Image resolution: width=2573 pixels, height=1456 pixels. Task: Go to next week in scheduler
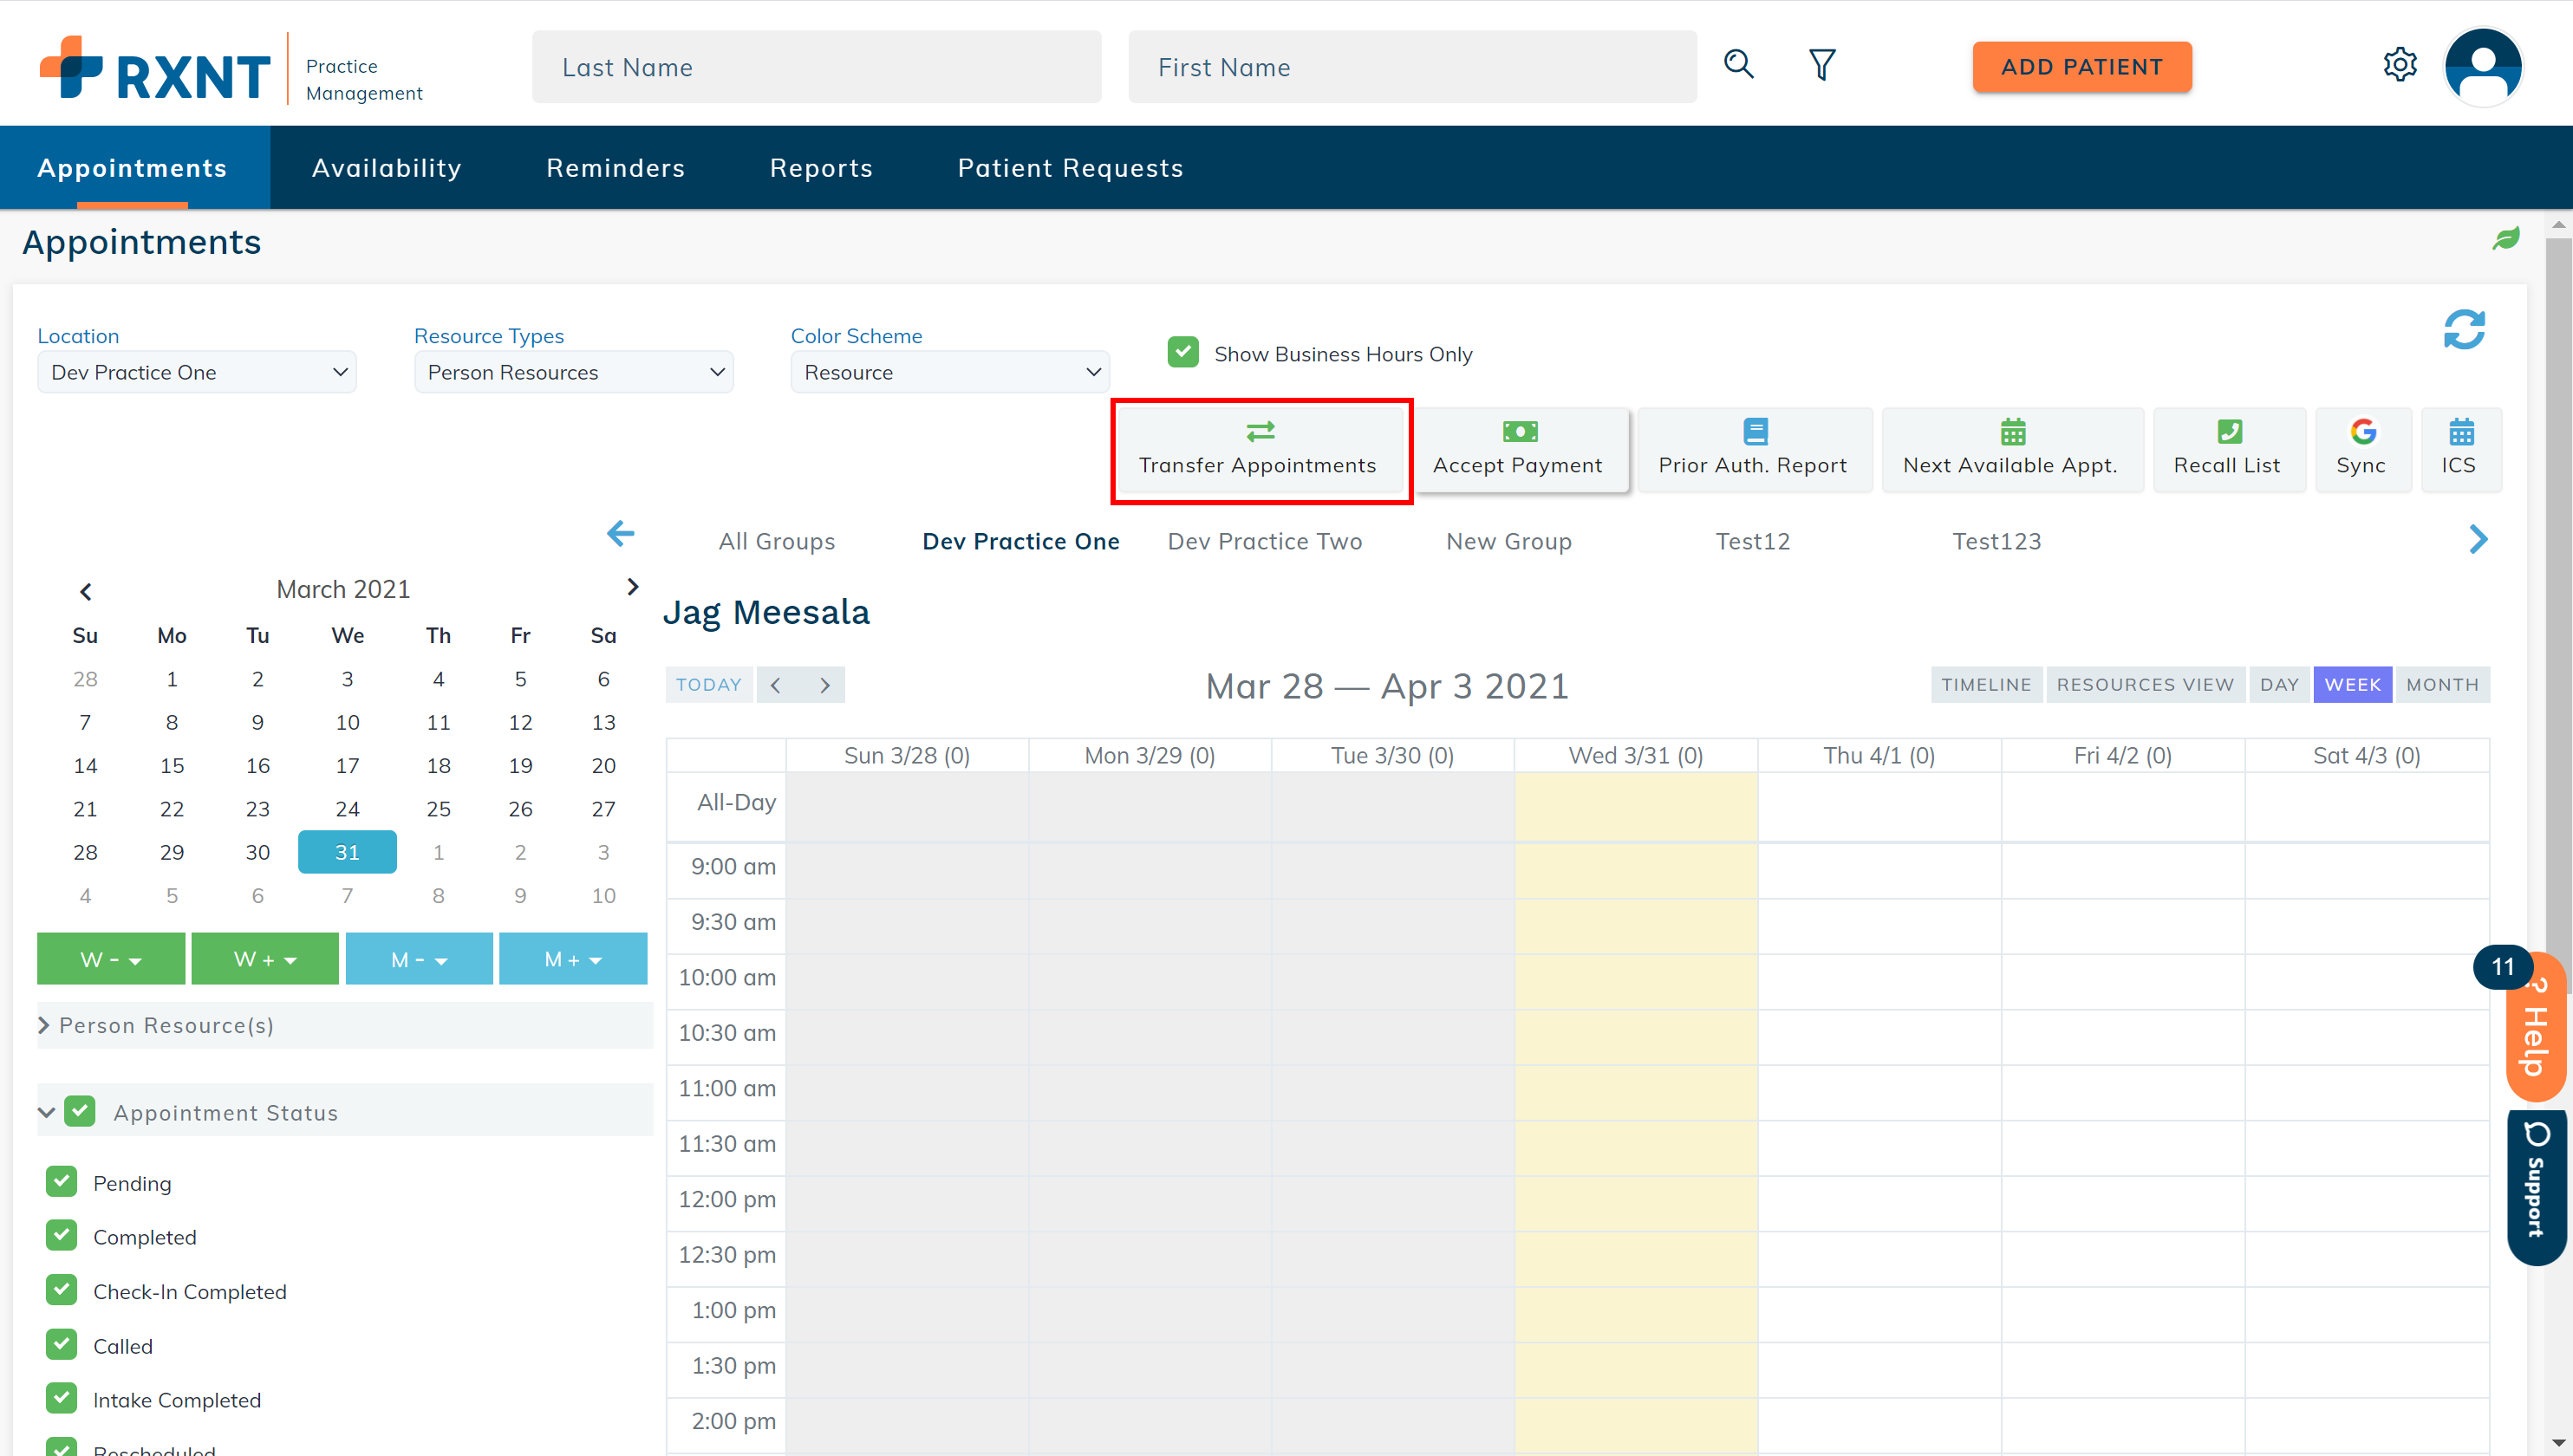(824, 685)
